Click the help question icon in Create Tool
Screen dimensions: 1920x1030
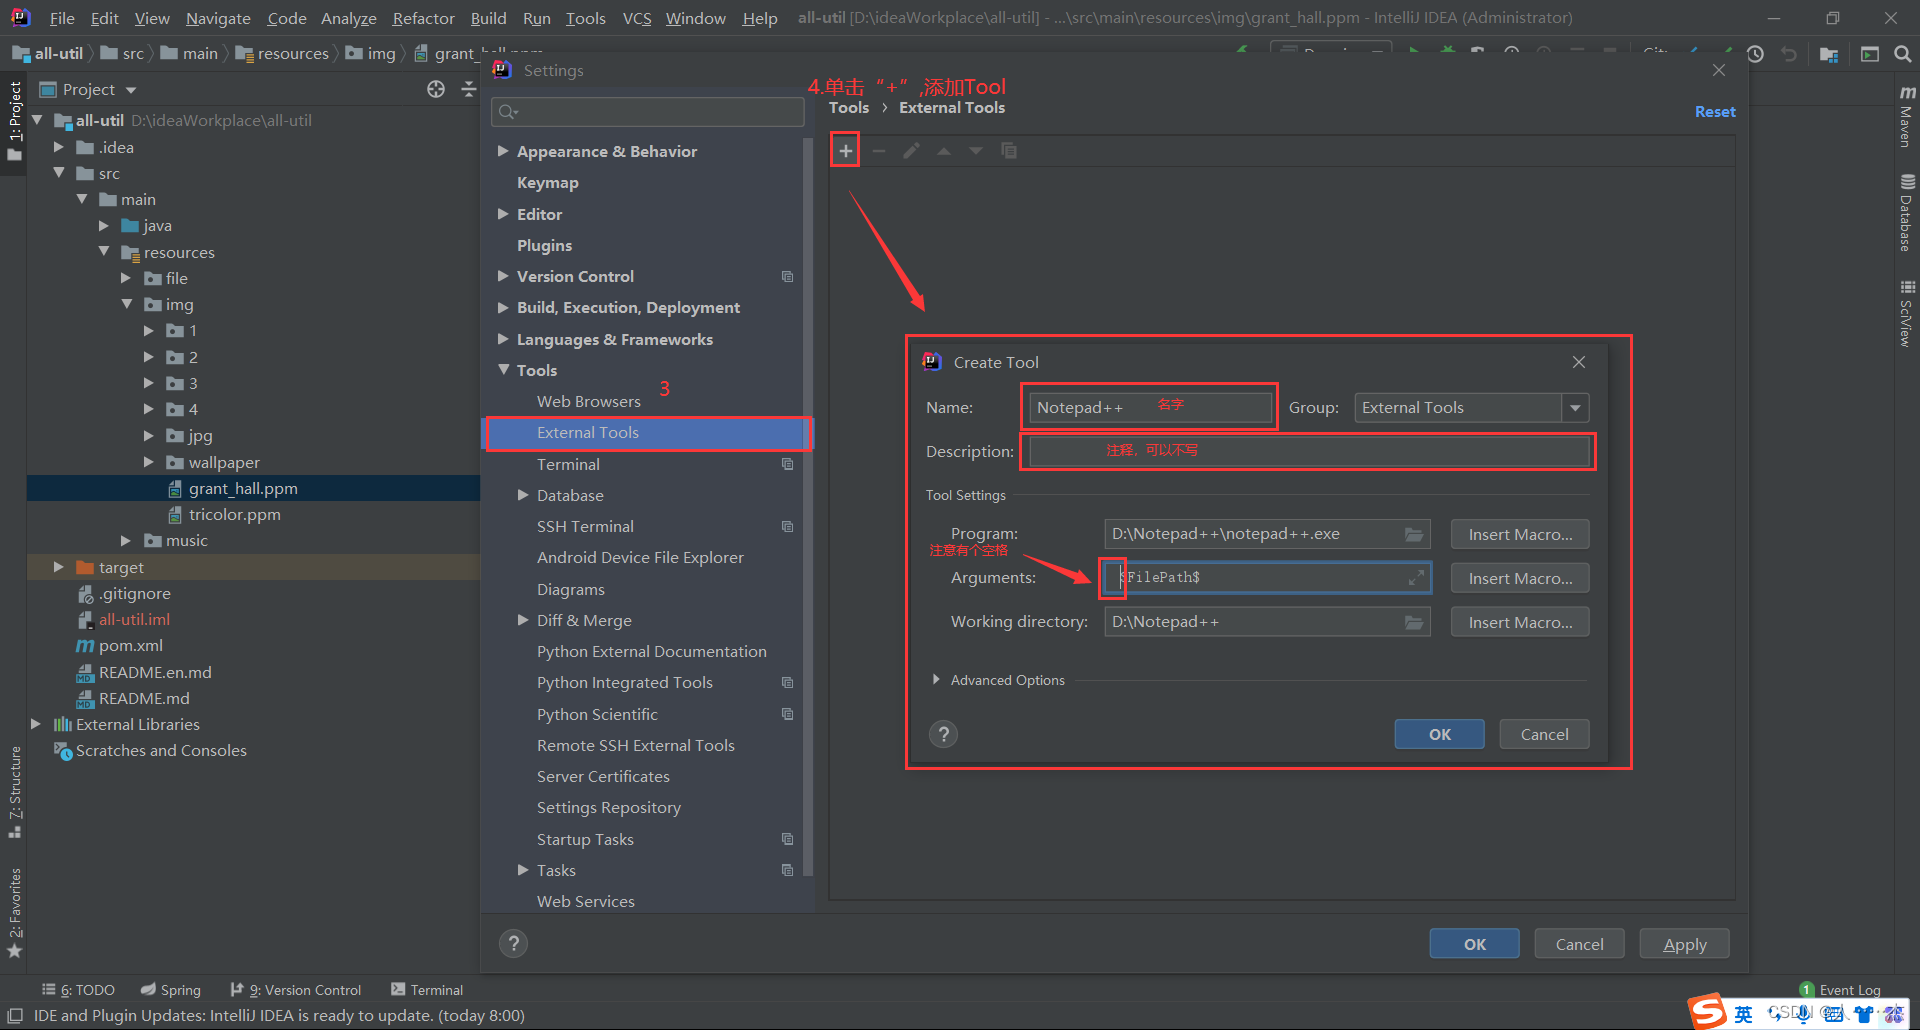tap(943, 734)
